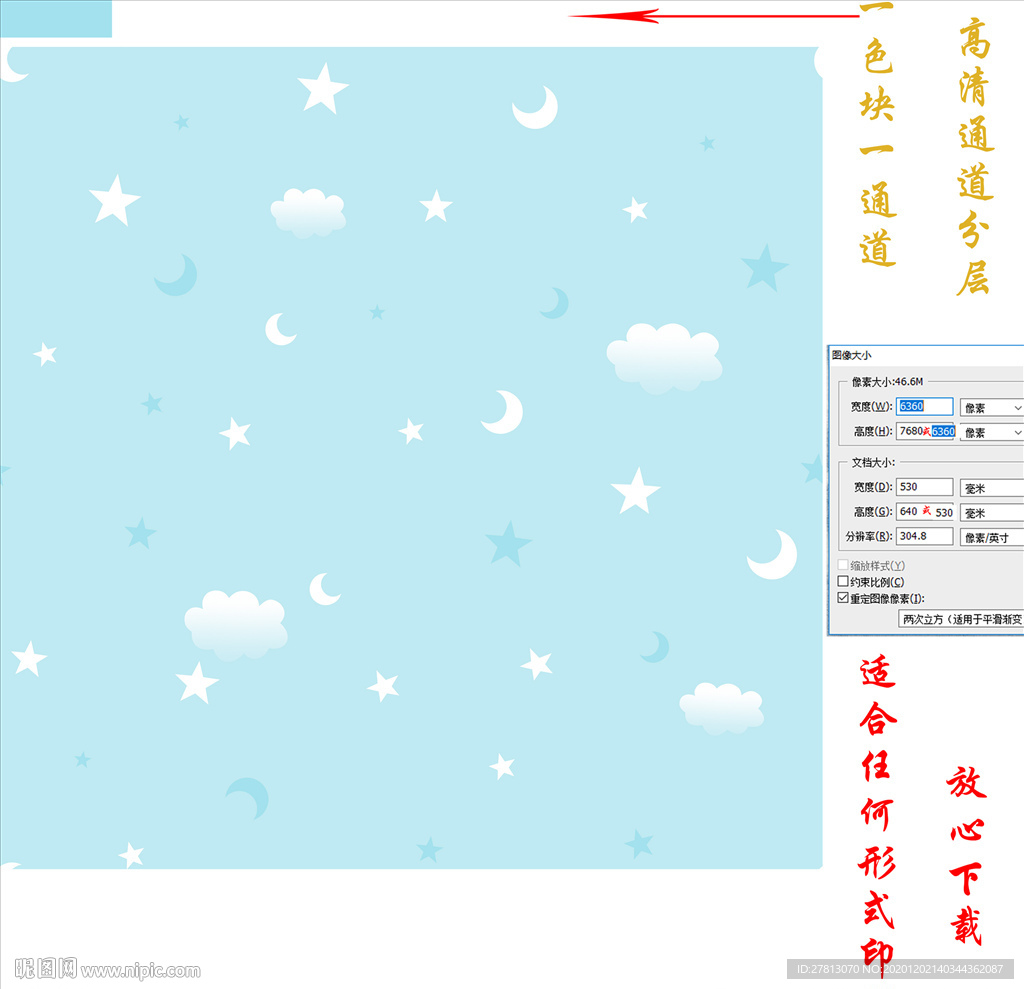
Task: Open the pixel width unit dropdown 像素
Action: click(991, 408)
